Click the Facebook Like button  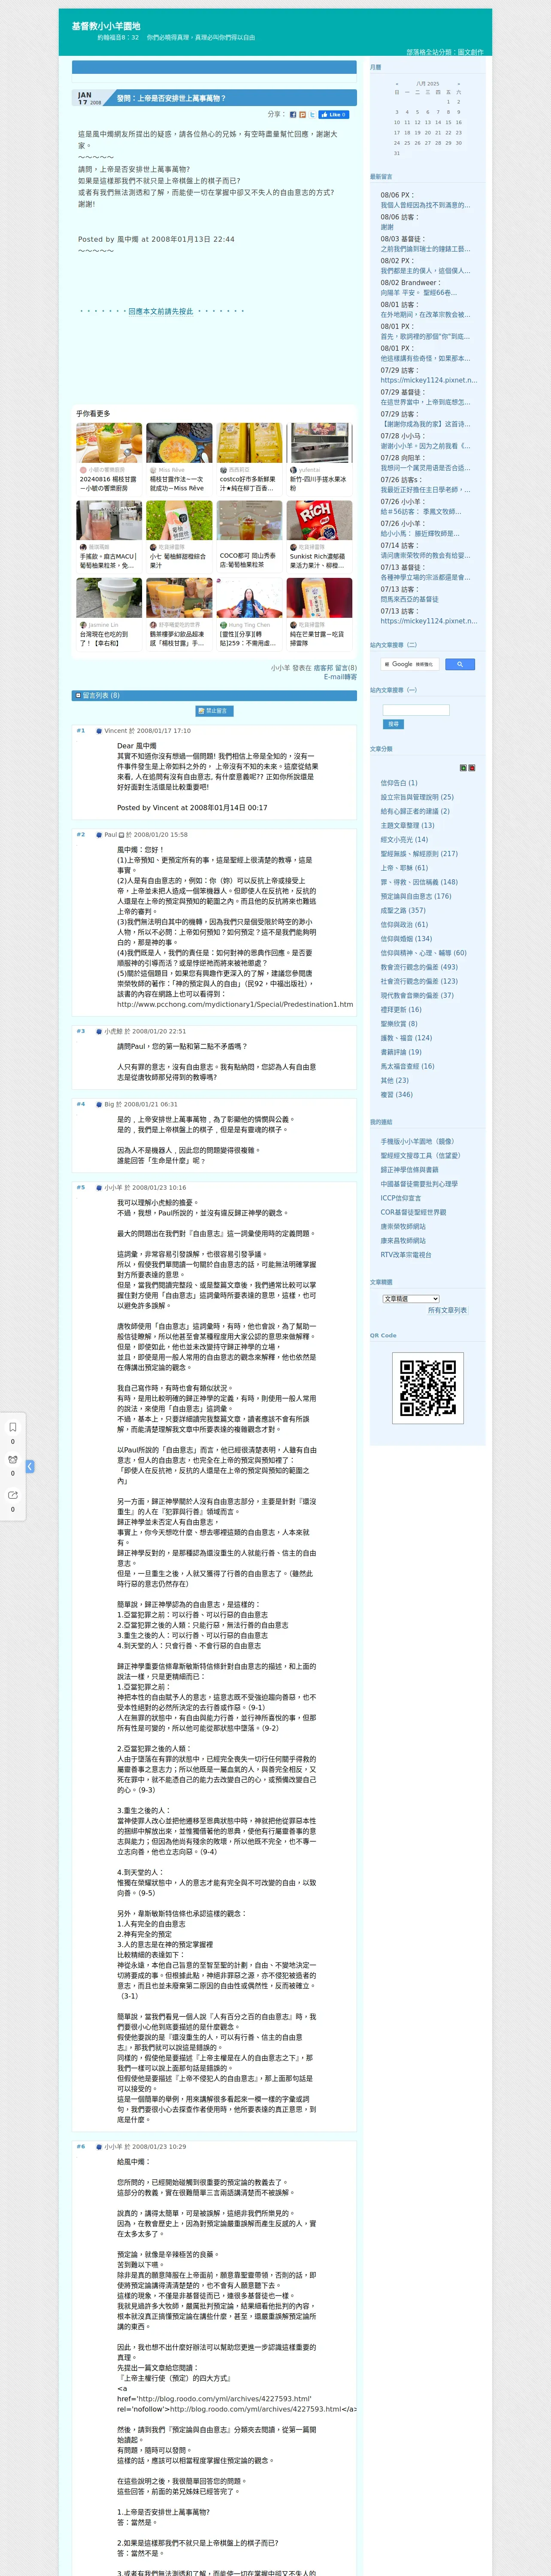pyautogui.click(x=334, y=114)
